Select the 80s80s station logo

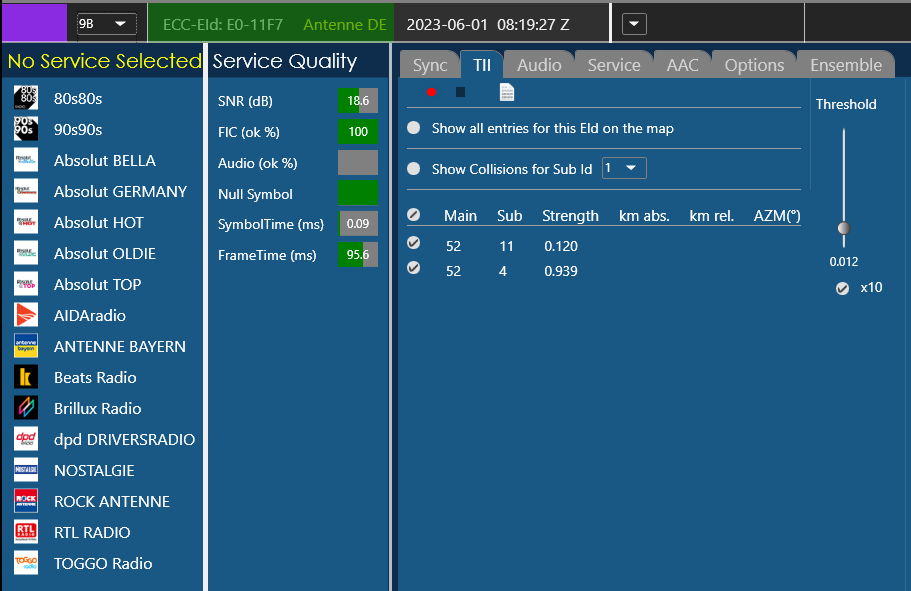click(26, 98)
